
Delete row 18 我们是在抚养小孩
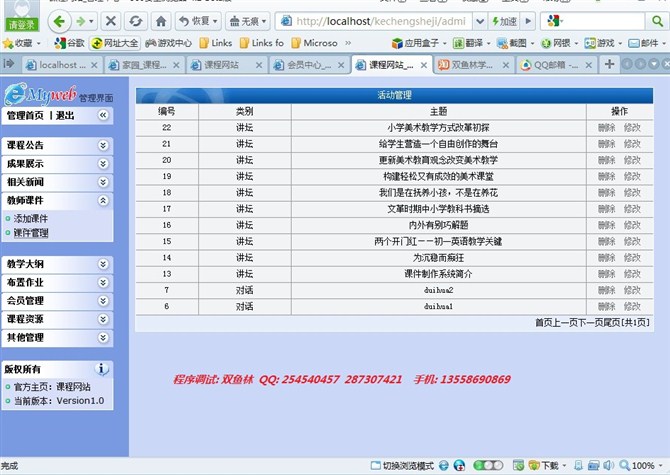(606, 192)
